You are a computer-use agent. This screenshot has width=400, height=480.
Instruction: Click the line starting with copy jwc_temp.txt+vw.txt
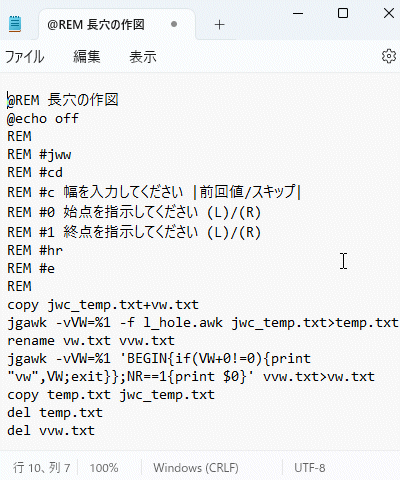point(103,305)
